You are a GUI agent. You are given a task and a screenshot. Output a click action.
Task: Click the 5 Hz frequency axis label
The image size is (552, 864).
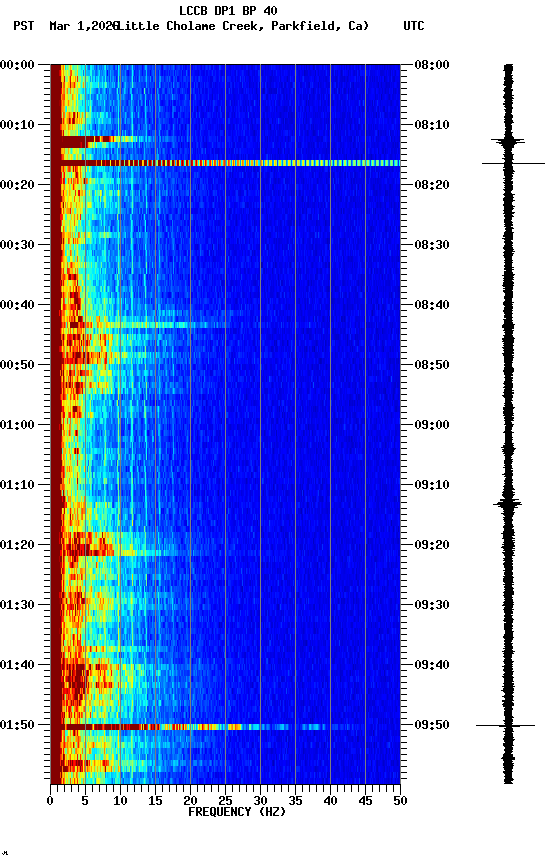click(85, 801)
